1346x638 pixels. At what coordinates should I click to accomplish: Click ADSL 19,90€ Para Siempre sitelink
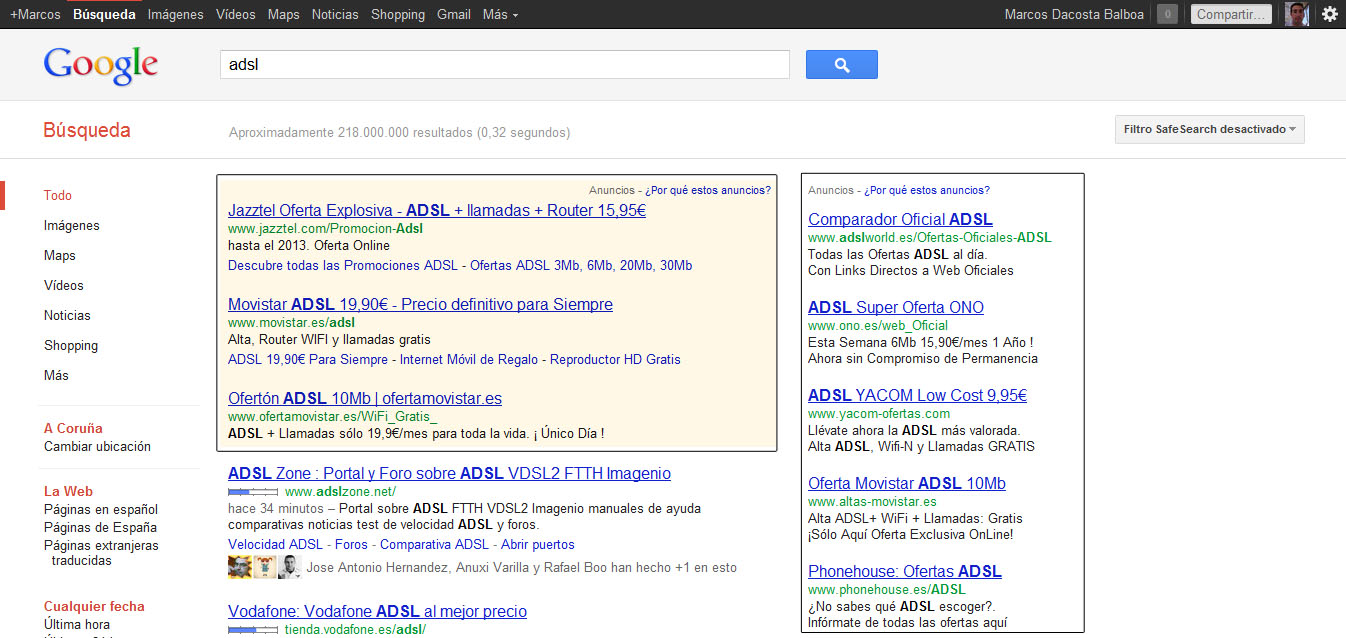pyautogui.click(x=308, y=359)
